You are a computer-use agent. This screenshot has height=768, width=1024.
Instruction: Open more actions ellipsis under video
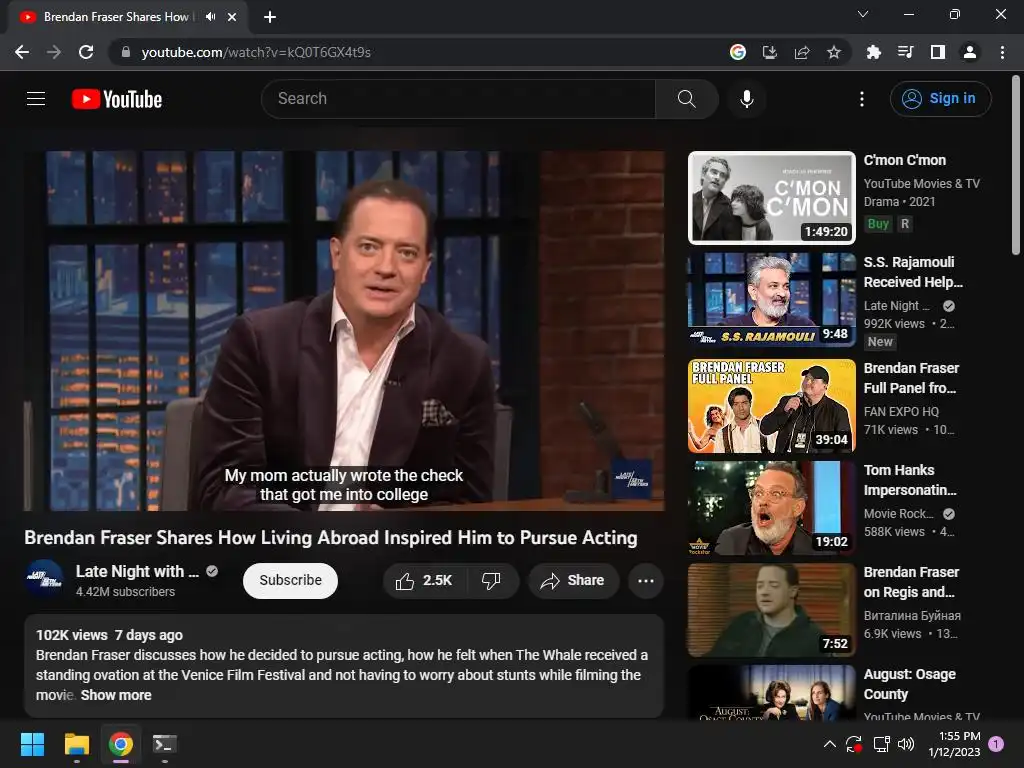click(x=646, y=581)
